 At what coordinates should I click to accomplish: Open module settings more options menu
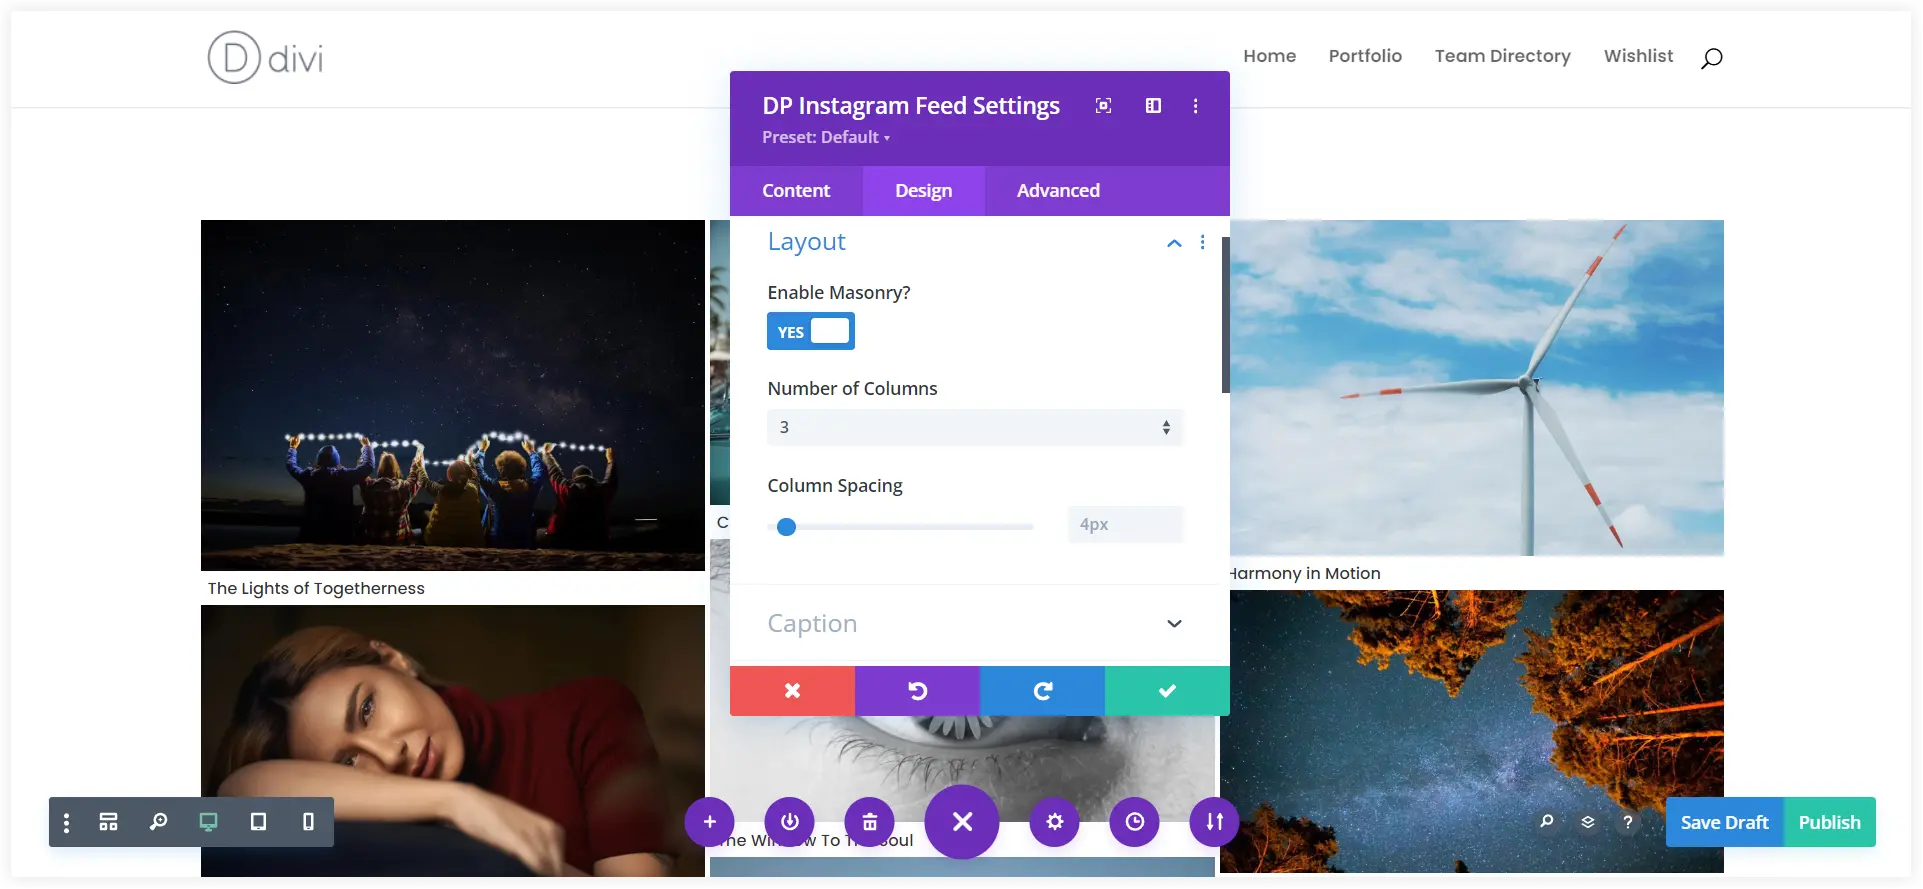click(1195, 106)
